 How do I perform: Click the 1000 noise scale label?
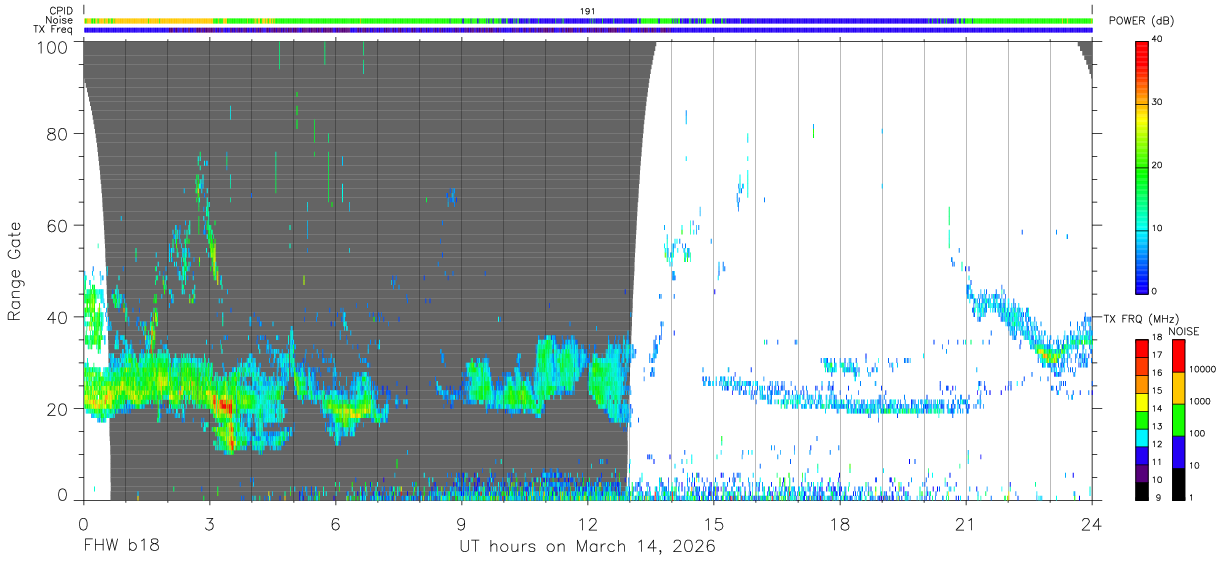coord(1200,401)
